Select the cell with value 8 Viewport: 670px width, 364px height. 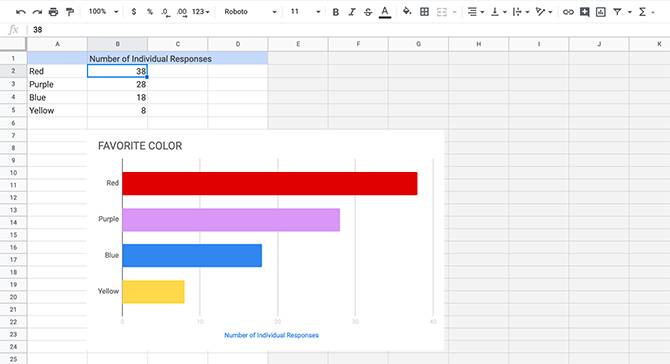click(118, 110)
